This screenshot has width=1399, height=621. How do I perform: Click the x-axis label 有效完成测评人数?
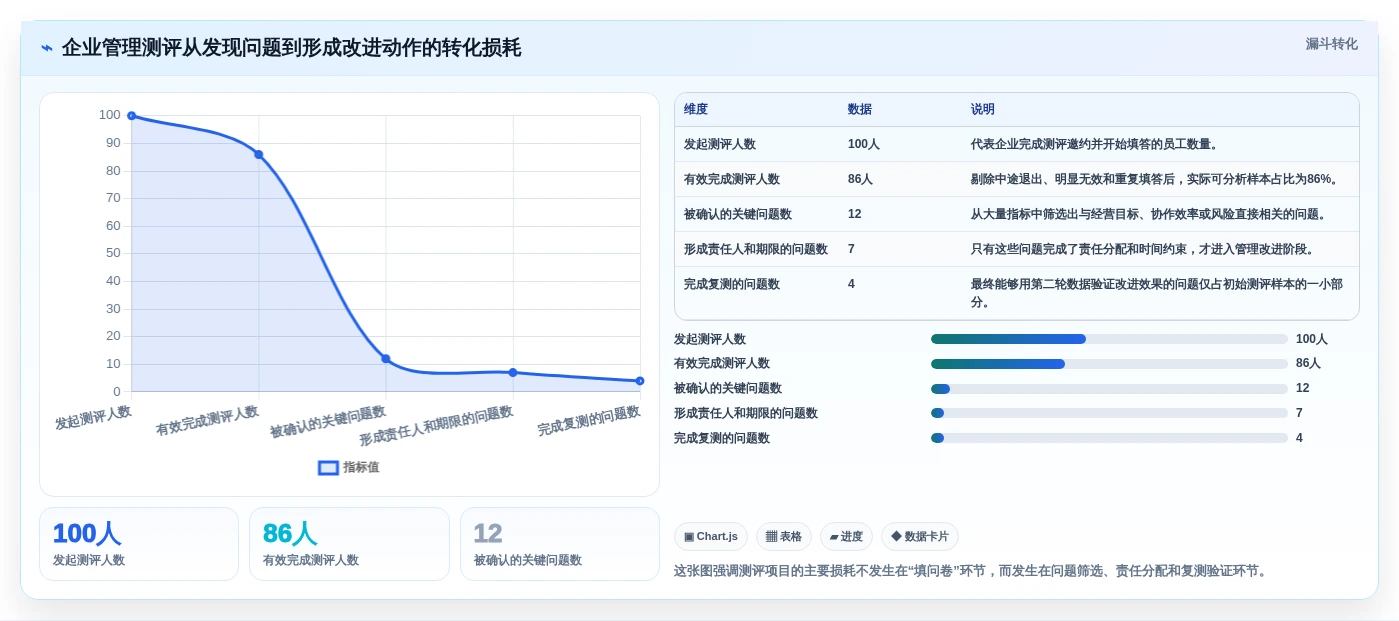[x=207, y=421]
